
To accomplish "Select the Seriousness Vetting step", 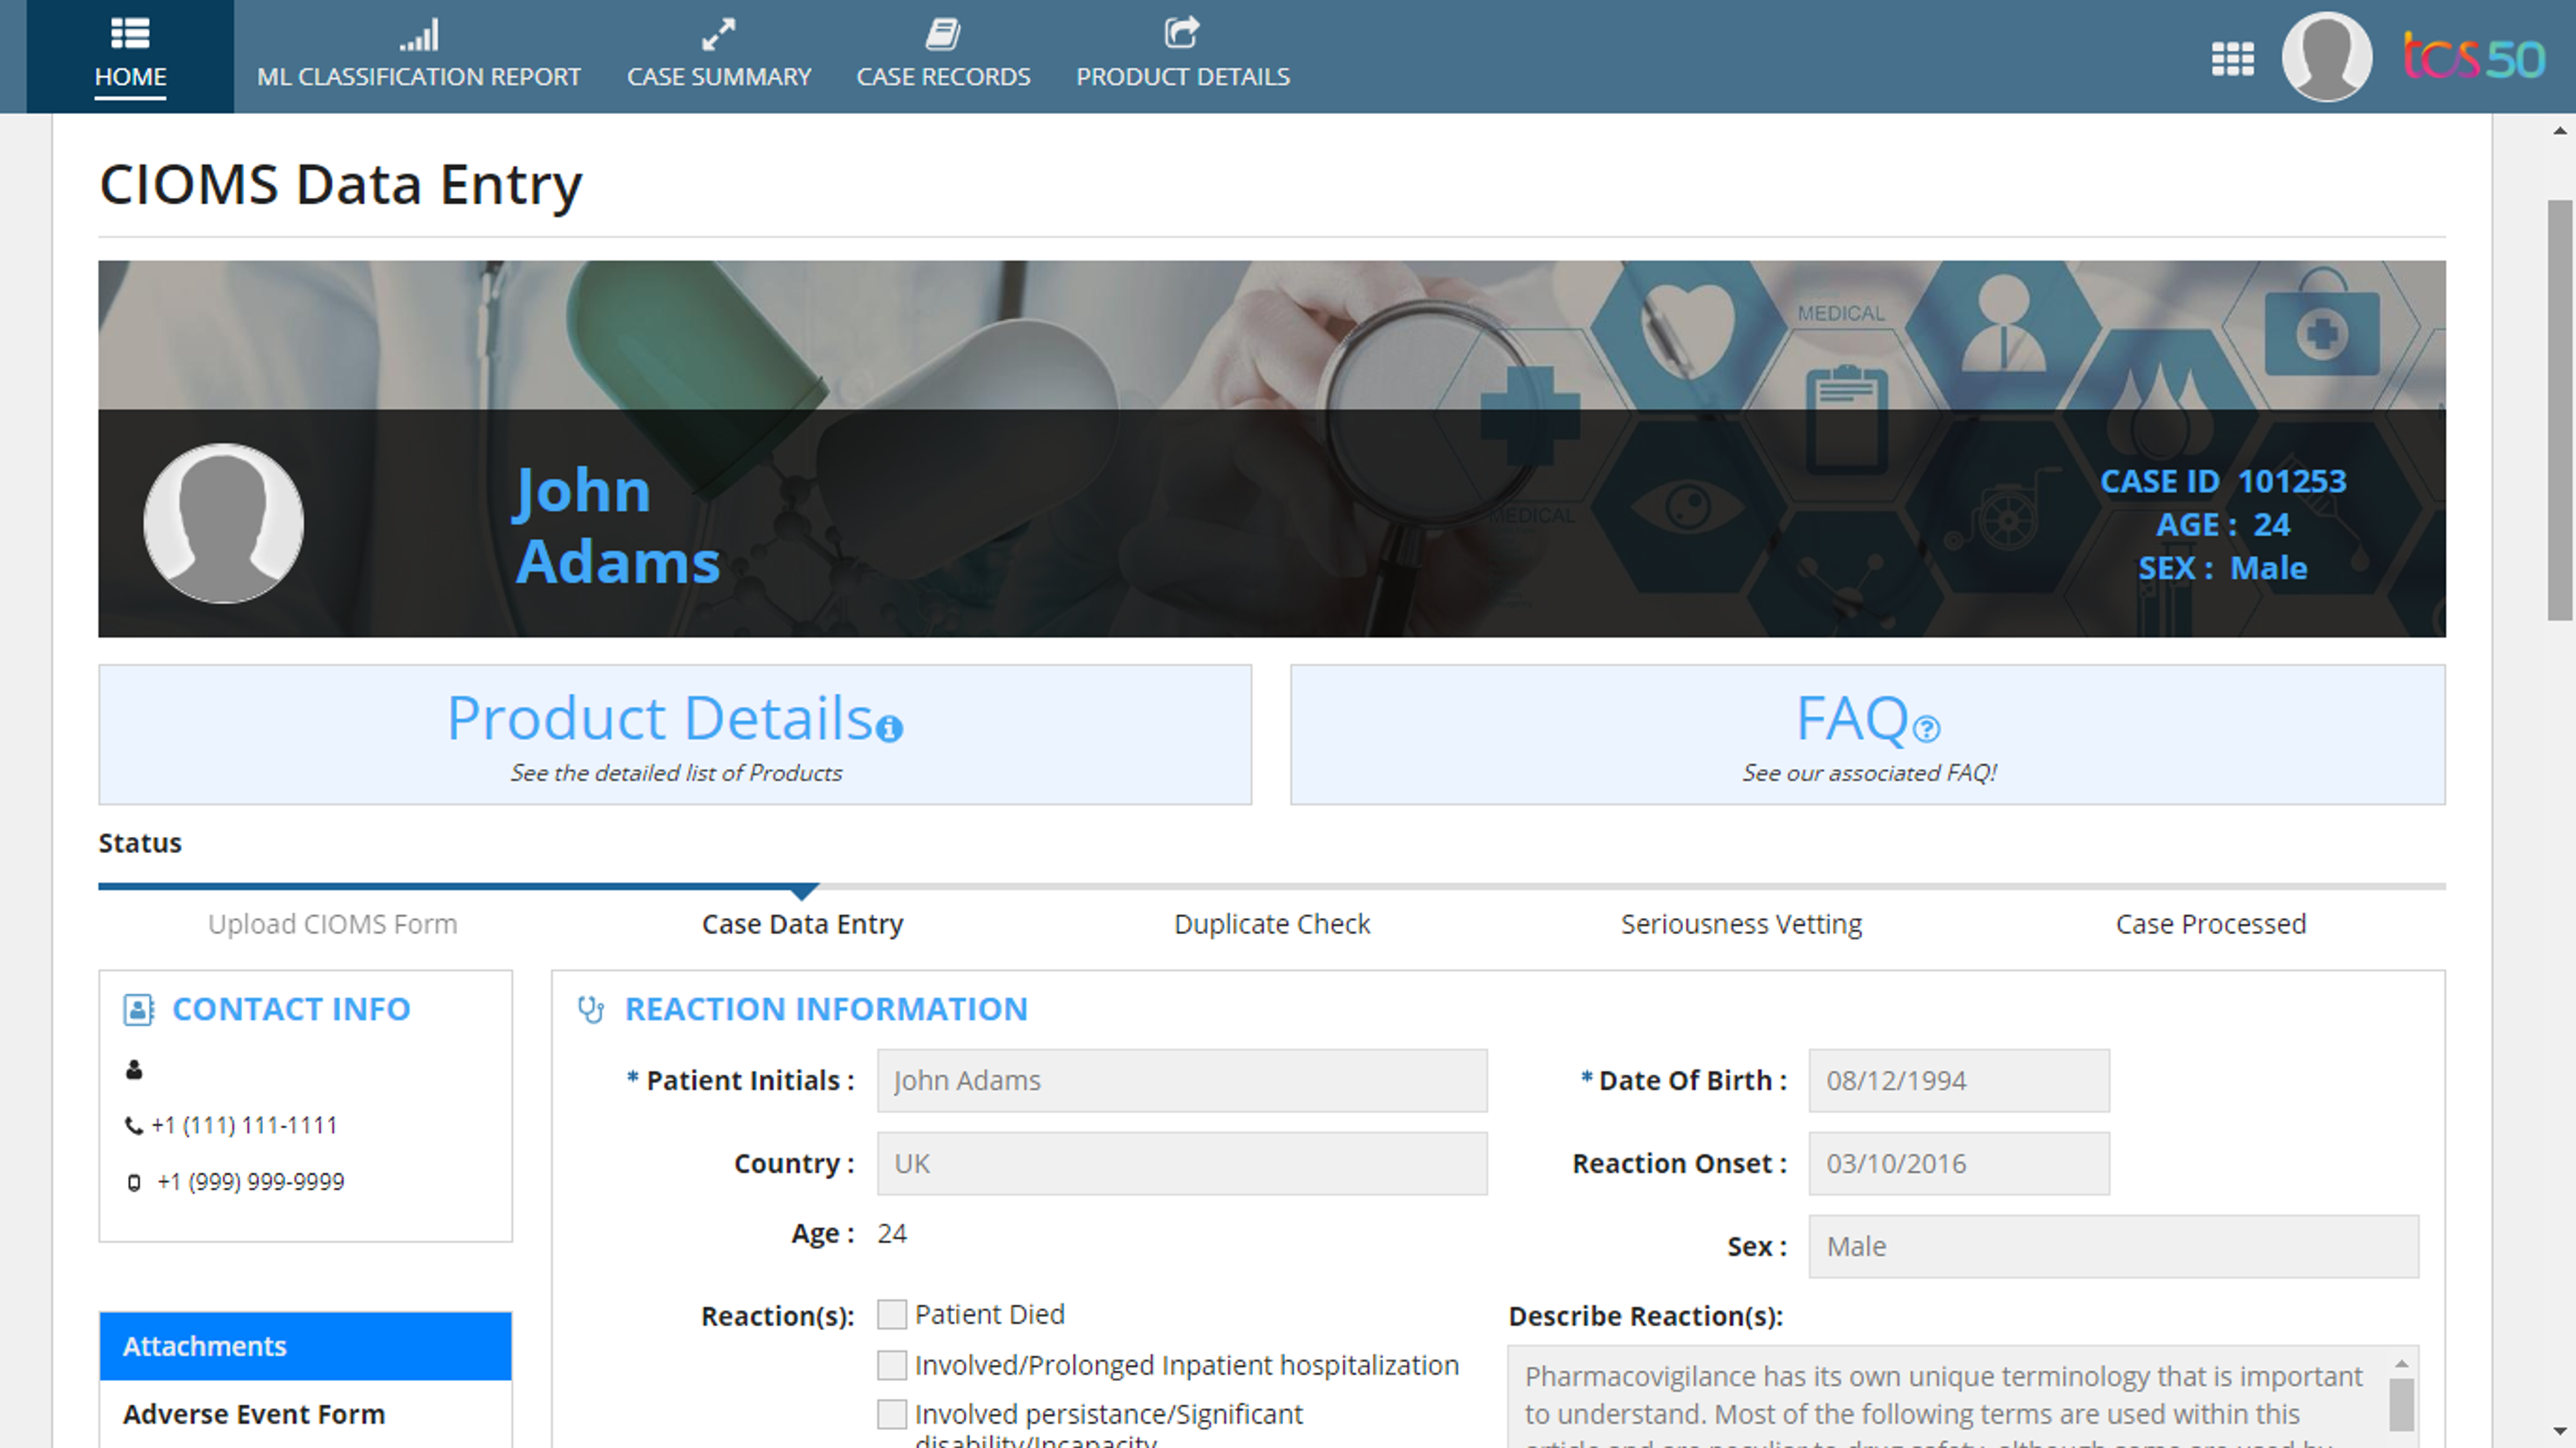I will click(1741, 924).
